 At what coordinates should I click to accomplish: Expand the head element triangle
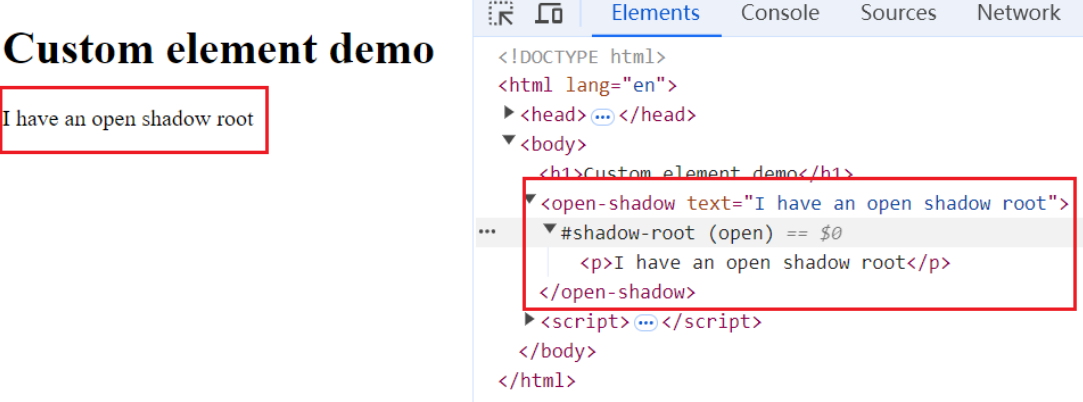510,112
